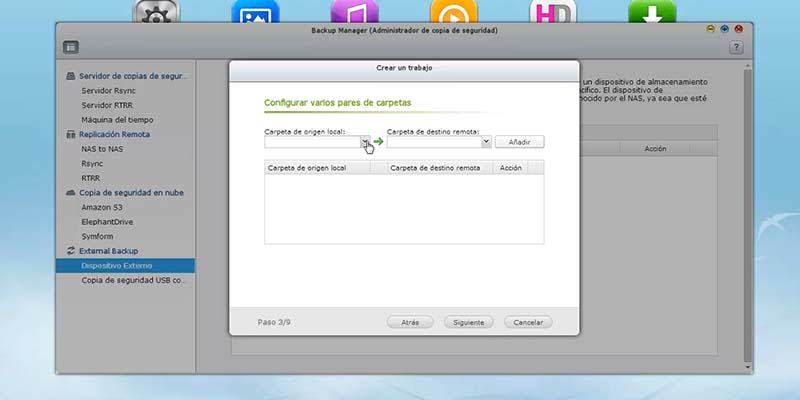Click the Acción column header in dialog
Viewport: 800px width, 400px height.
pos(510,168)
